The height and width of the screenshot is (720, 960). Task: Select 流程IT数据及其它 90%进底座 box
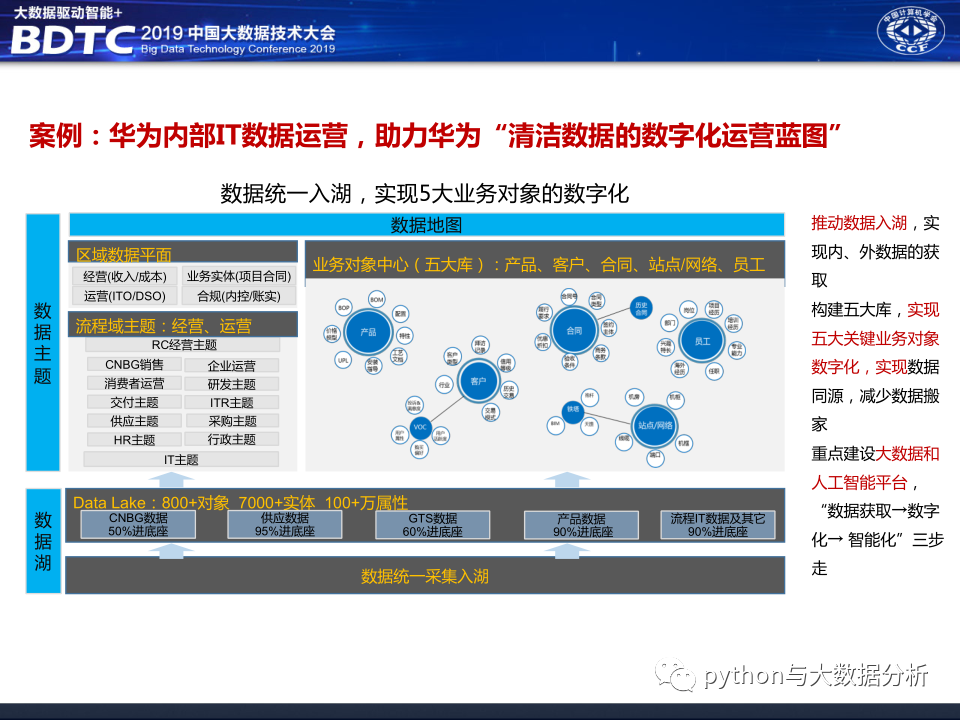point(718,525)
